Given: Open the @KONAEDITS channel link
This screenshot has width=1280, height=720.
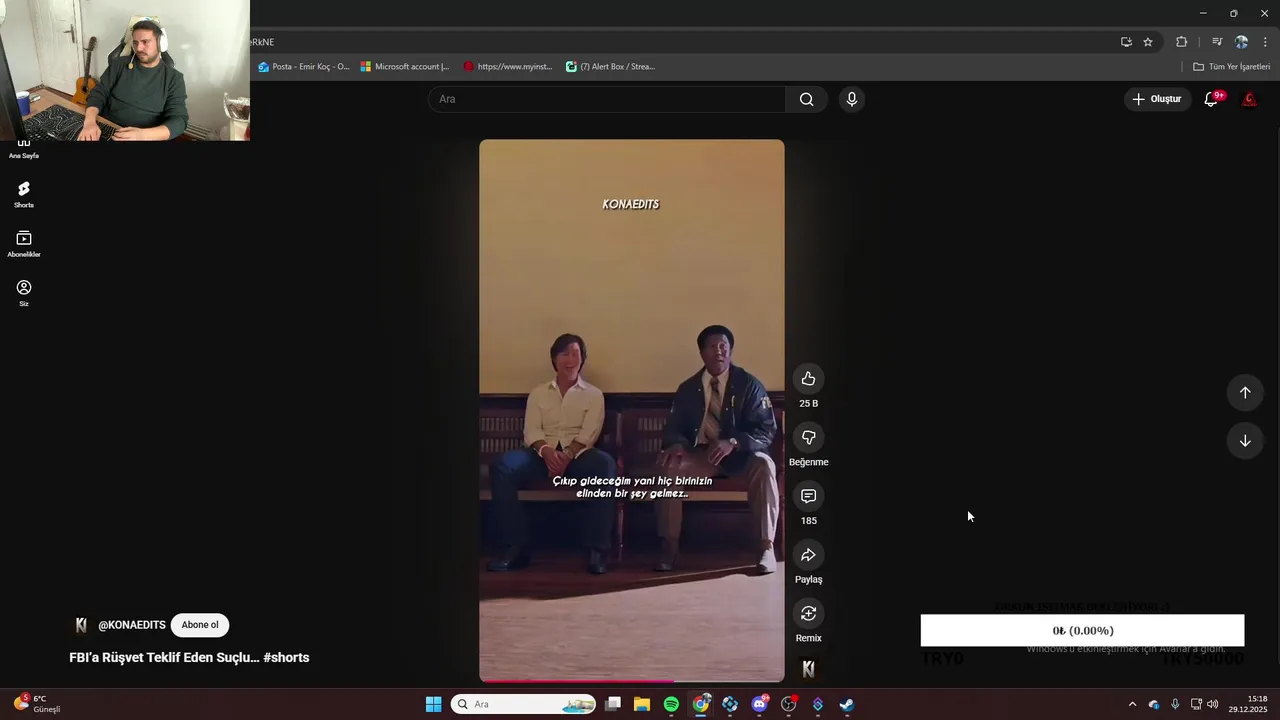Looking at the screenshot, I should (x=132, y=625).
